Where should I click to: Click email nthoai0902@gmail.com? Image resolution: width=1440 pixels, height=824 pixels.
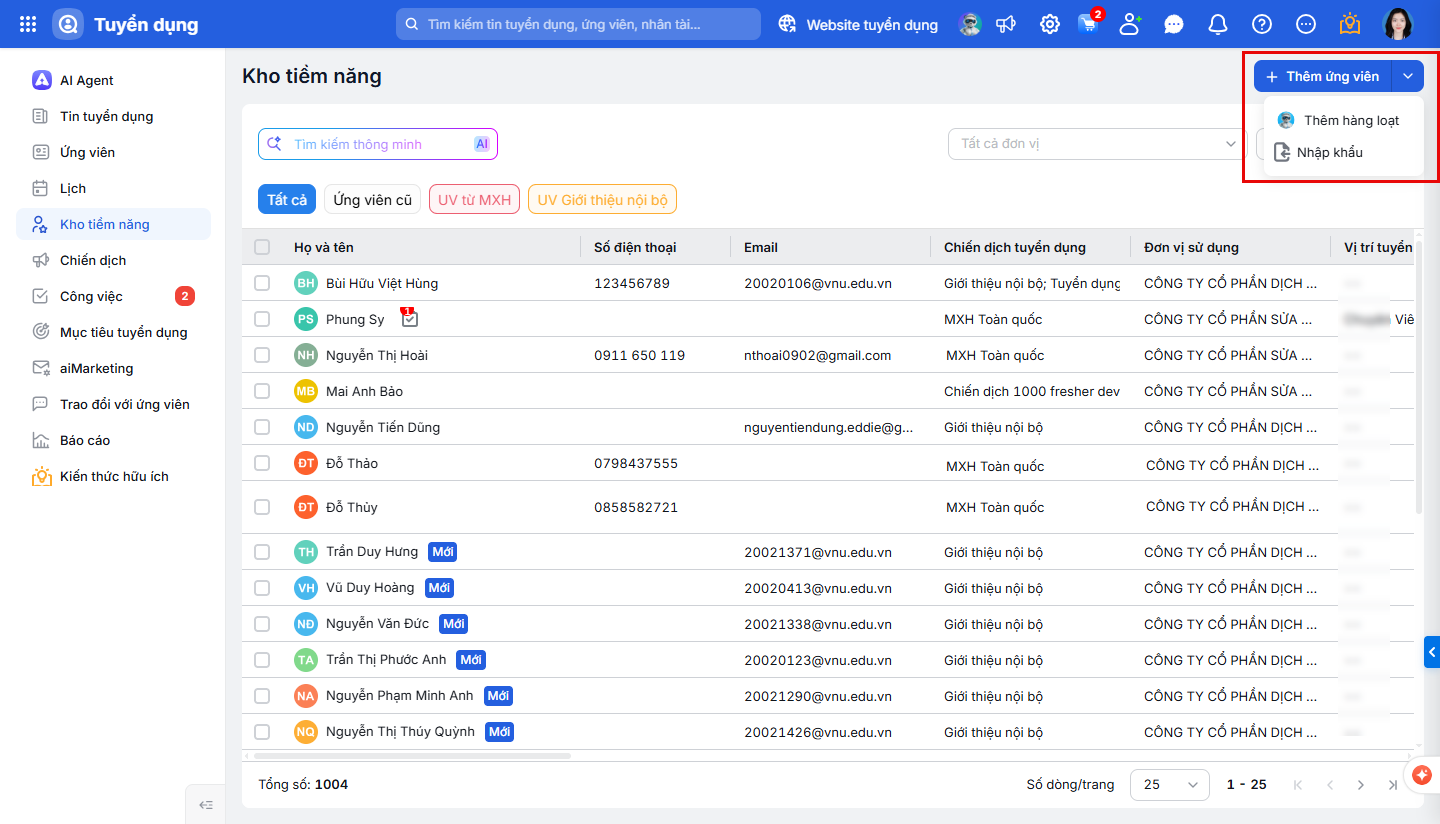817,355
